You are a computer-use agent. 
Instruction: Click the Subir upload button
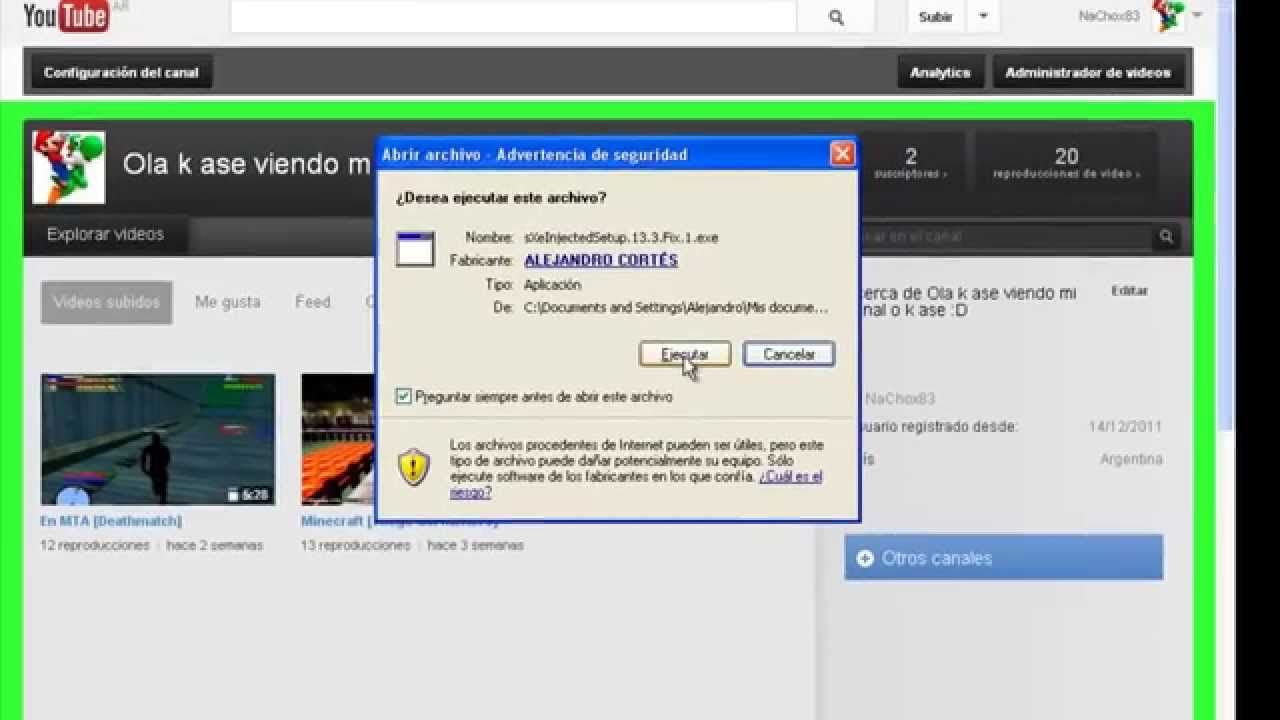pos(936,16)
